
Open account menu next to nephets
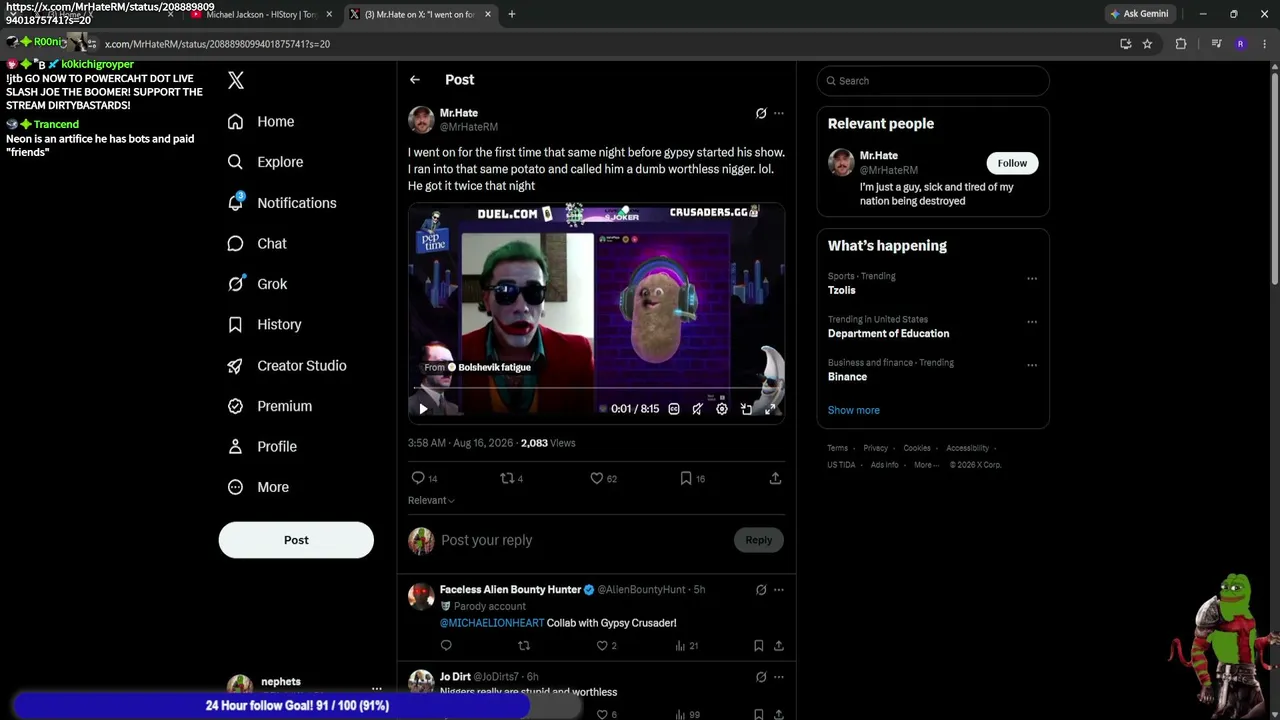tap(377, 689)
